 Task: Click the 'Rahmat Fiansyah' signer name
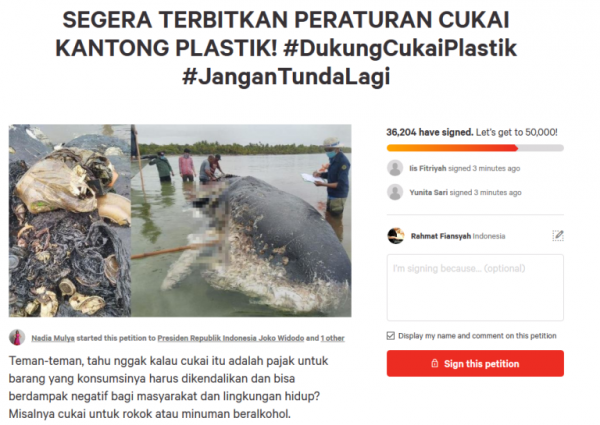coord(441,236)
